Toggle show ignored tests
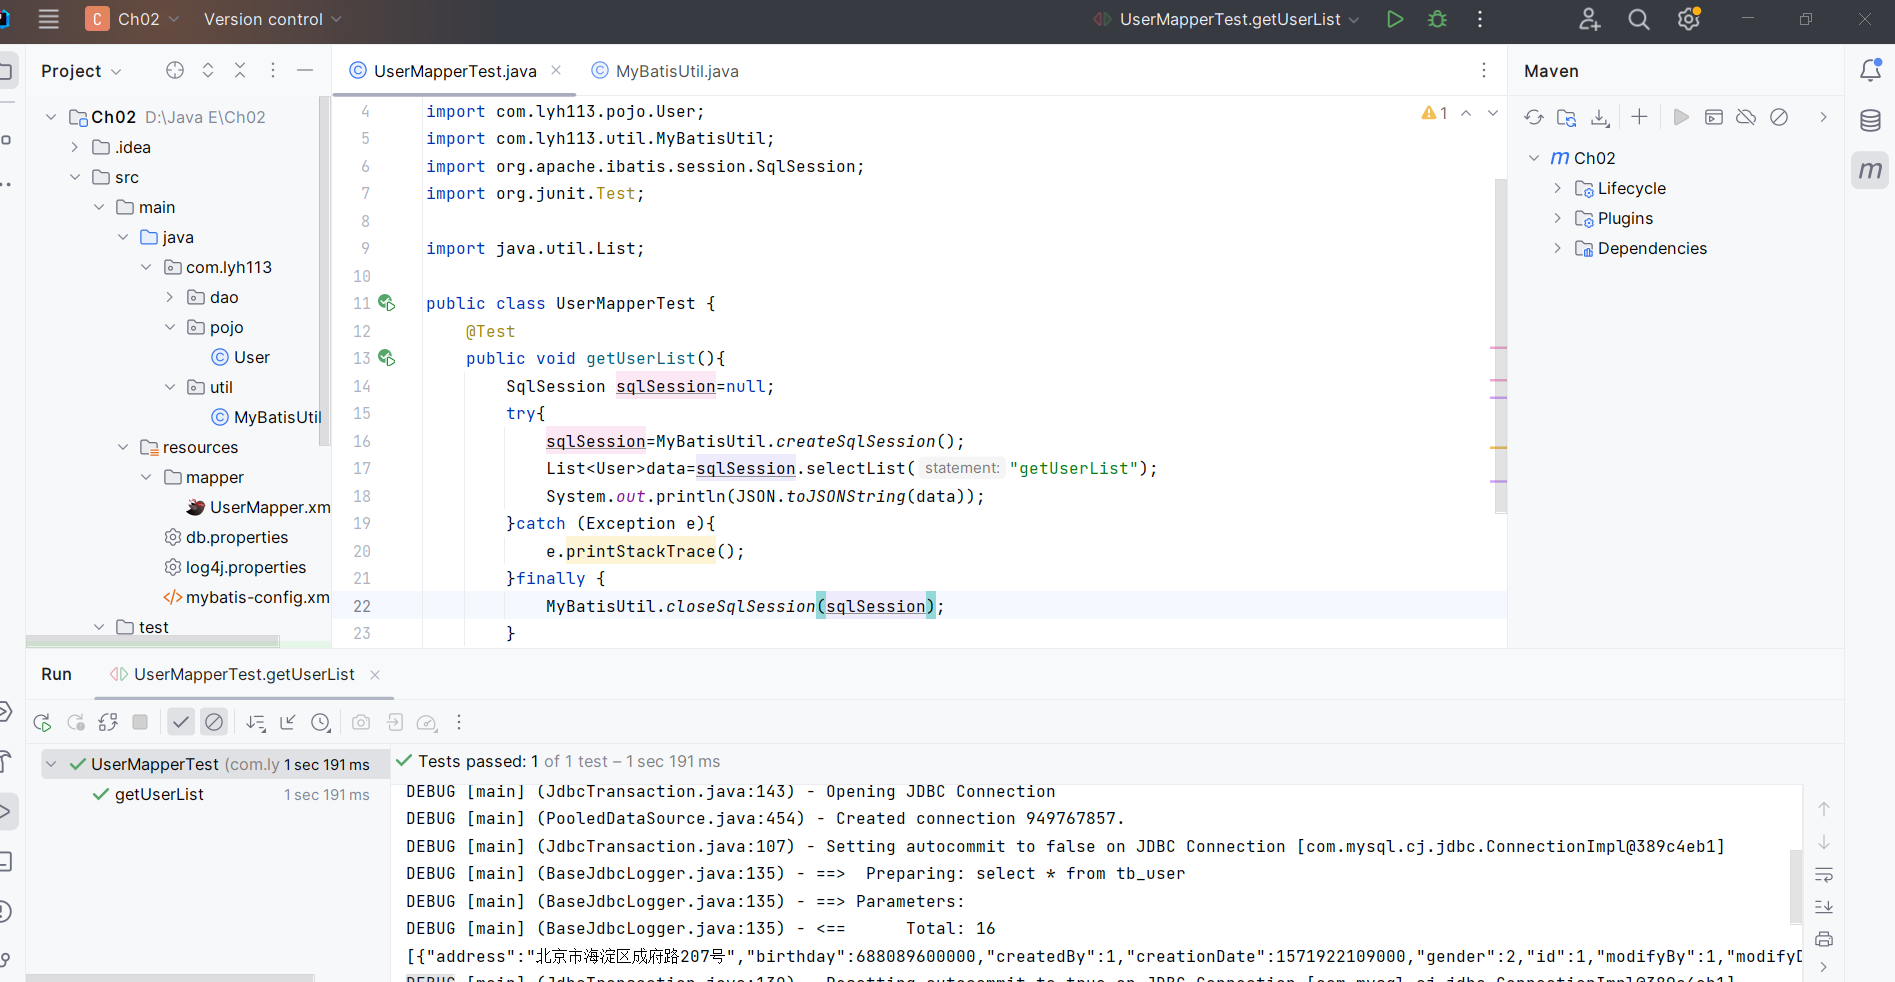1895x982 pixels. [214, 721]
